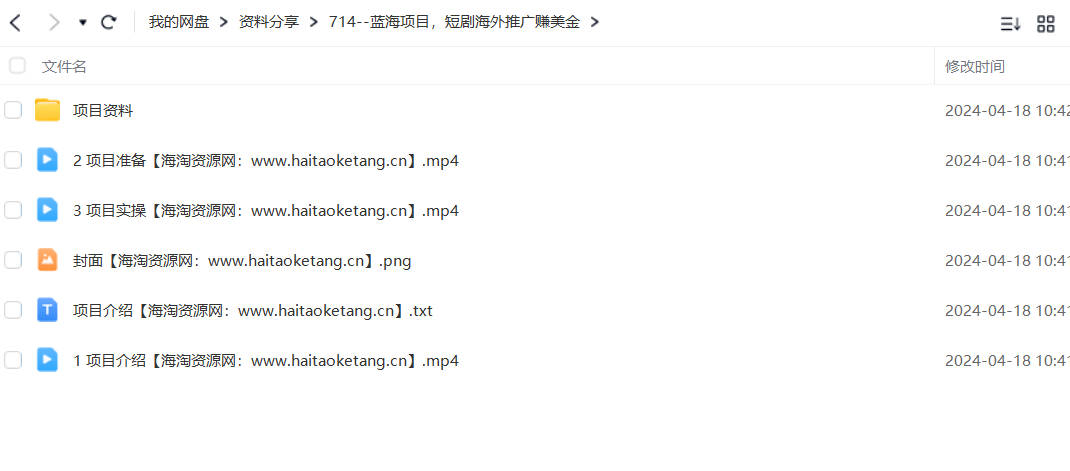Open the navigation history dropdown arrow

[x=83, y=23]
